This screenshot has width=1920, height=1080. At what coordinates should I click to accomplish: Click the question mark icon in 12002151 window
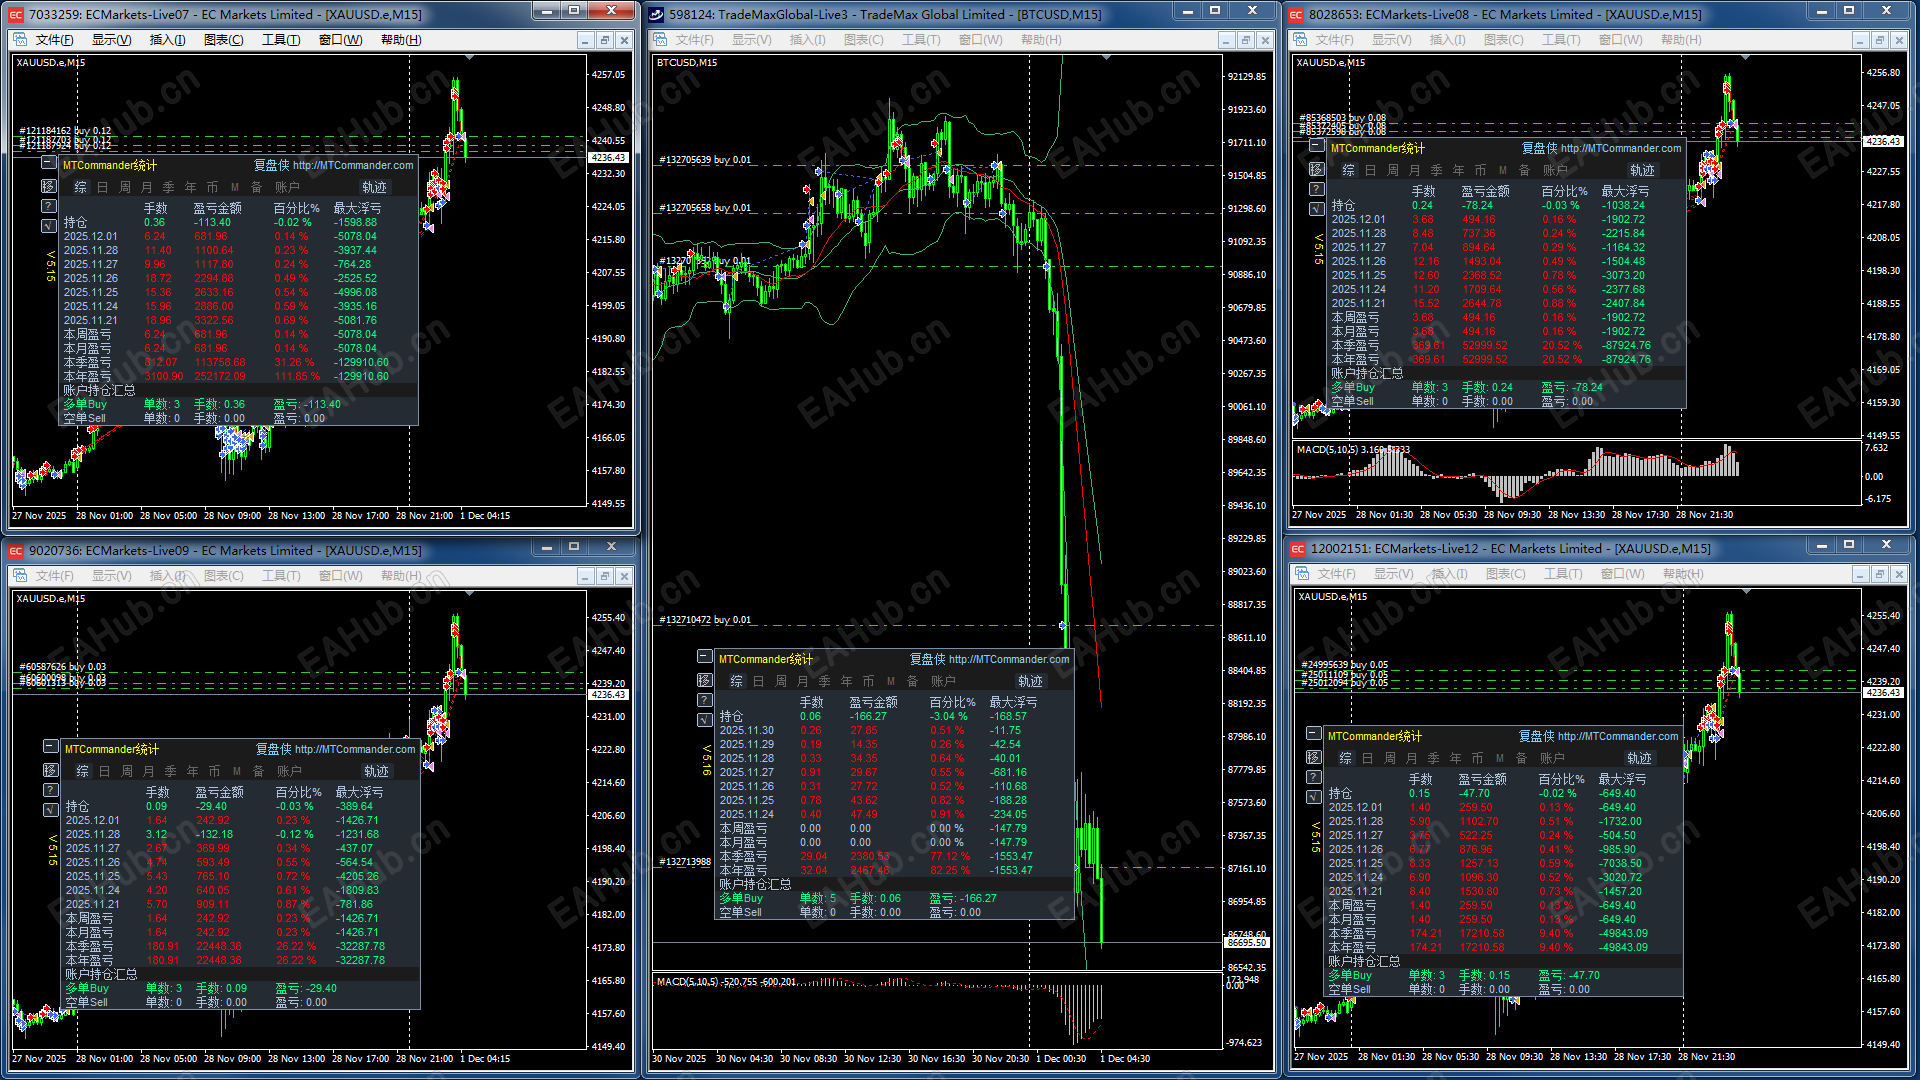[x=1314, y=777]
